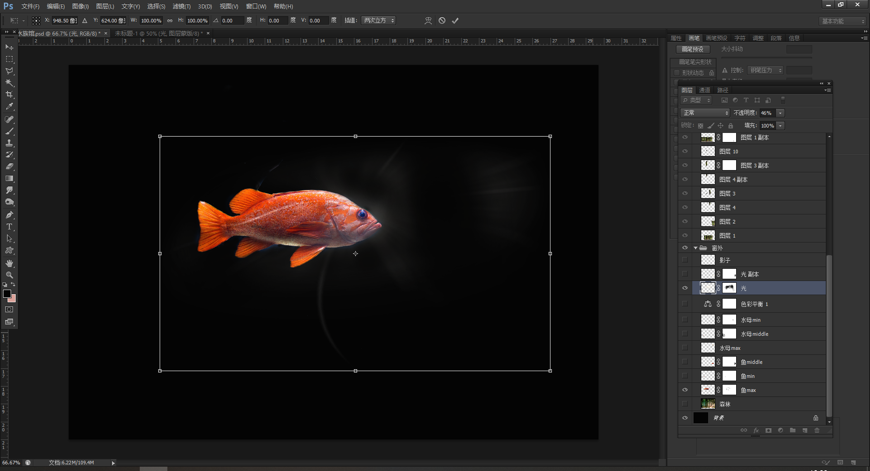
Task: Click the foreground color swatch
Action: pos(7,293)
